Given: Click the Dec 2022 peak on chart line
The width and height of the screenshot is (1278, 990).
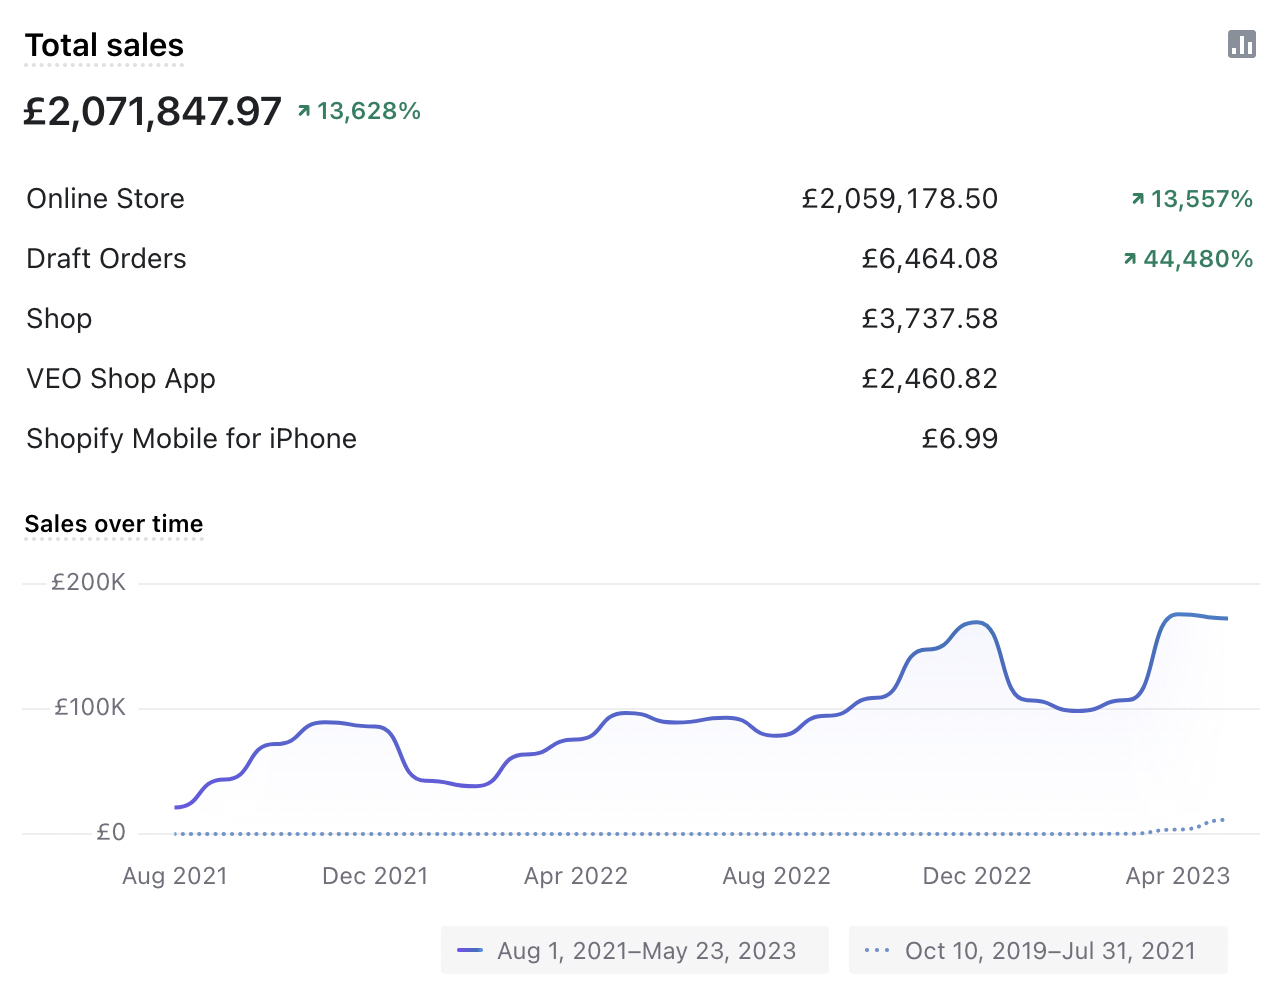Looking at the screenshot, I should [x=977, y=623].
